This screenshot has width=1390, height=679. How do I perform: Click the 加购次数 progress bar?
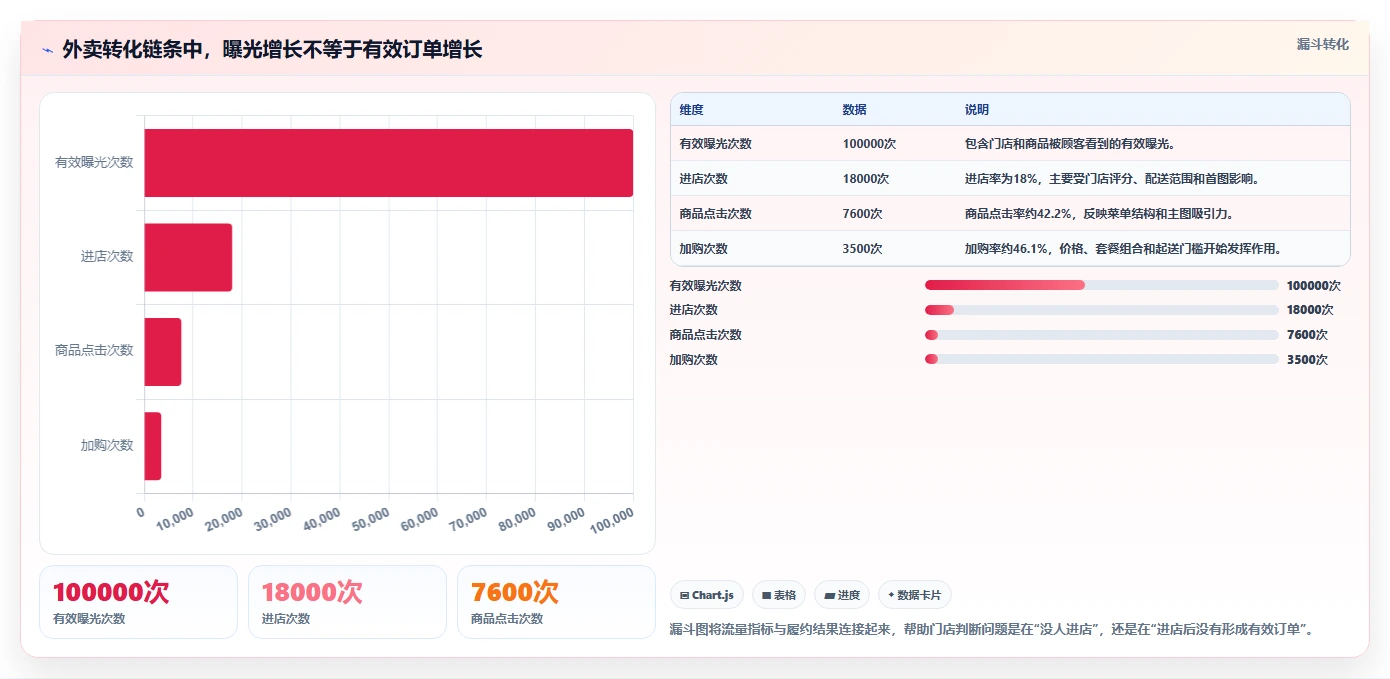coord(1102,359)
